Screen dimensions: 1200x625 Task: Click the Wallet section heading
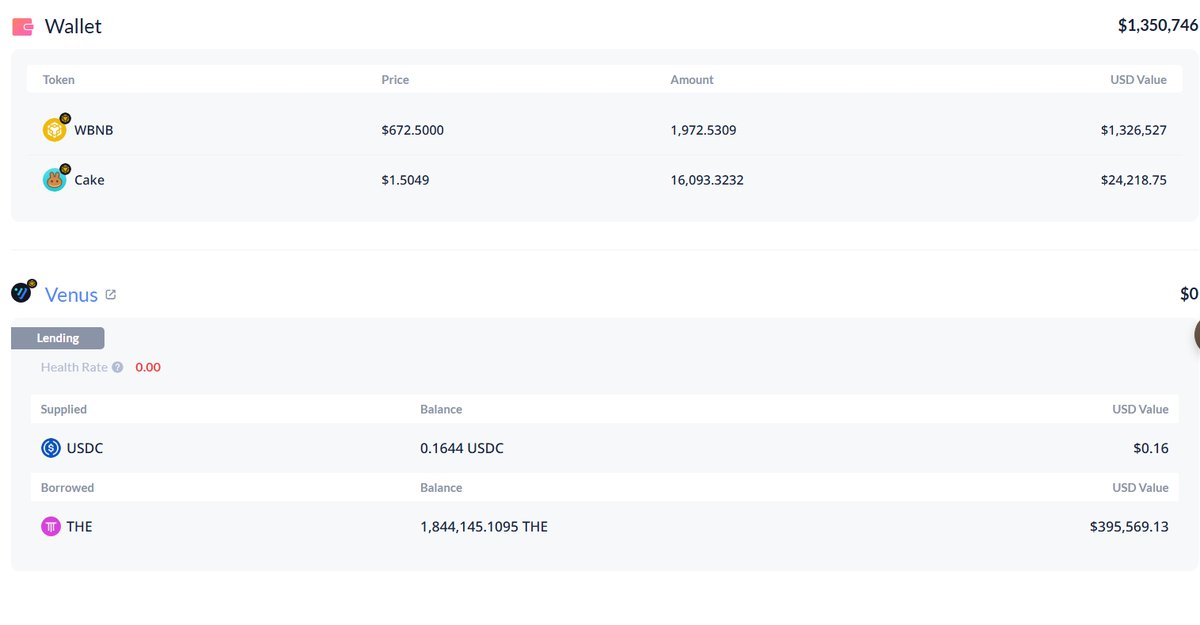coord(73,27)
